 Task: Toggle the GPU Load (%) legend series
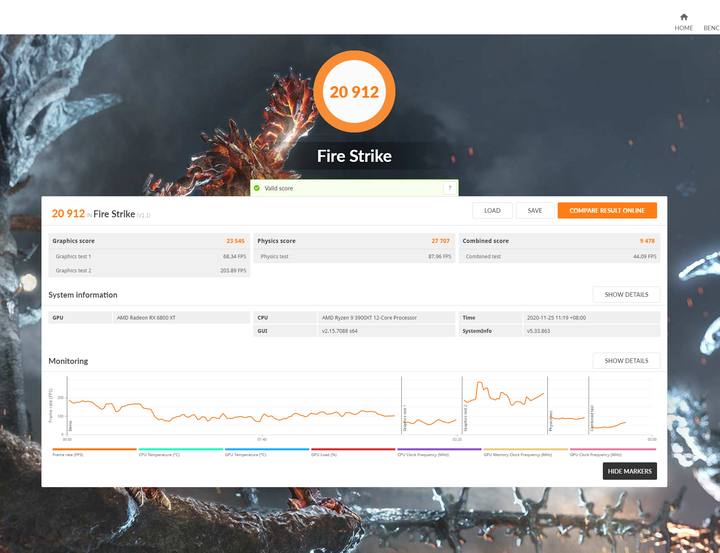353,452
